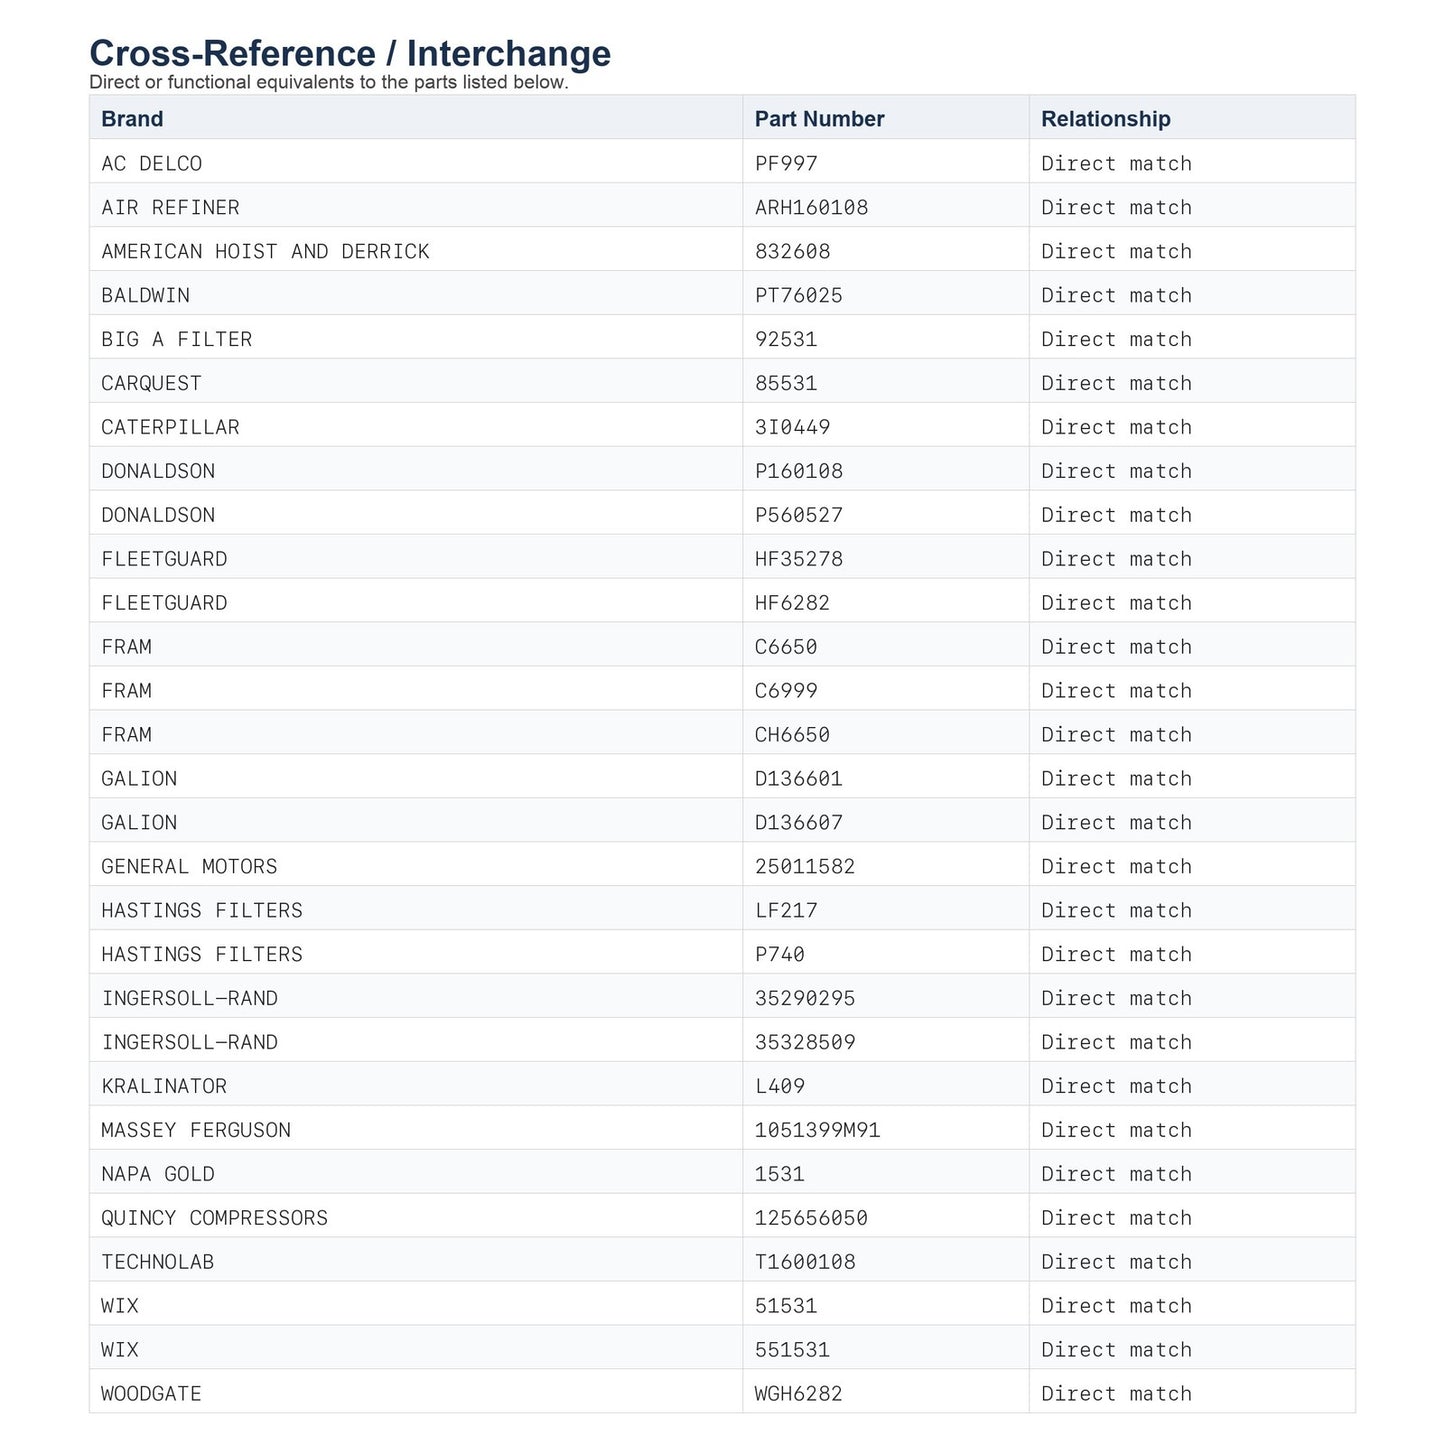Select Fram part number CH6650
Viewport: 1445px width, 1445px height.
coord(792,736)
